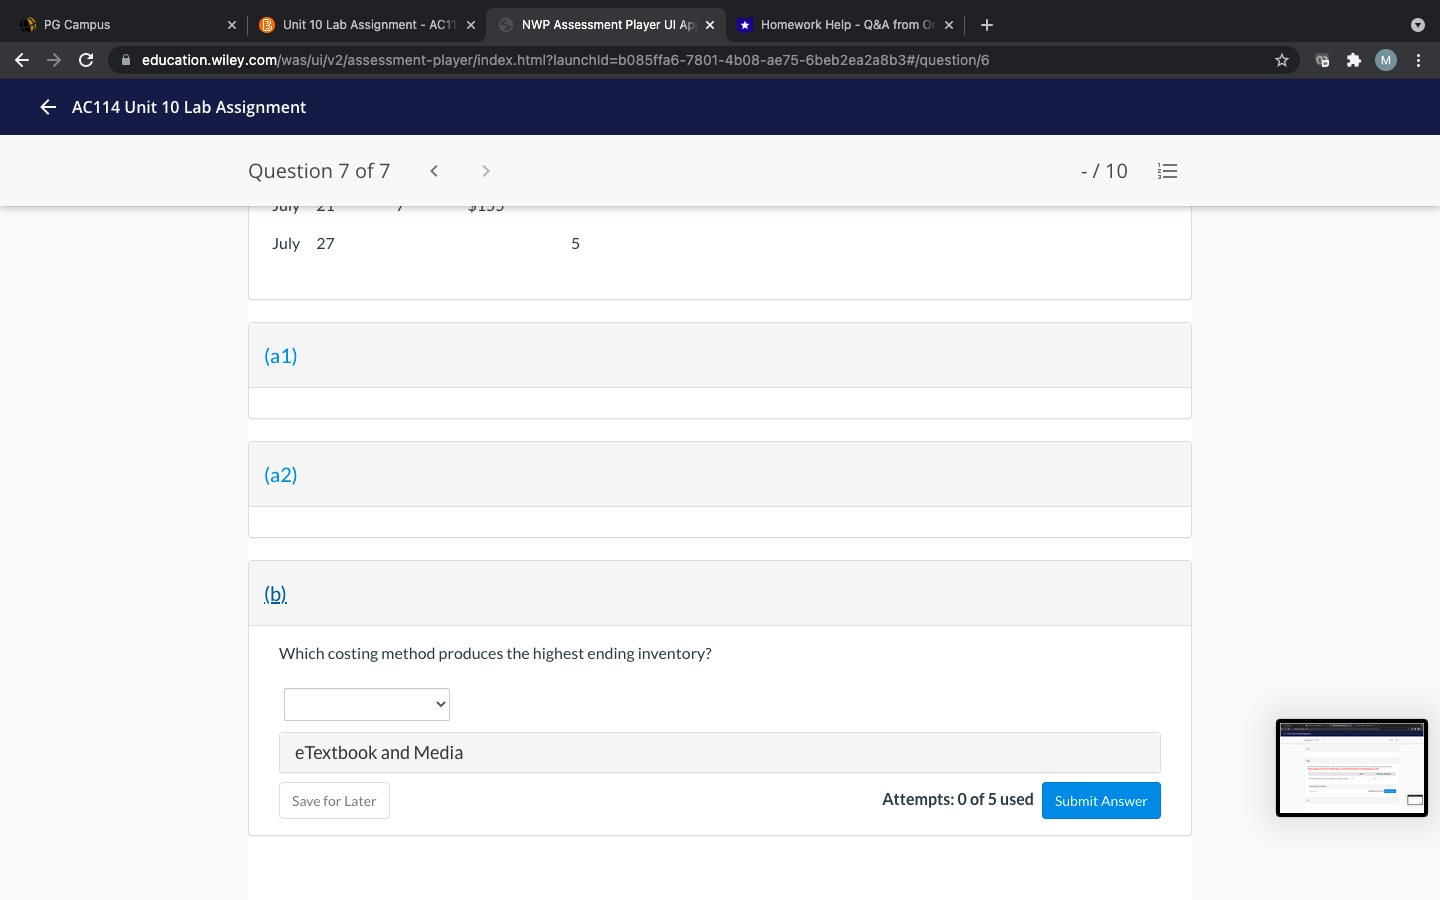Image resolution: width=1440 pixels, height=900 pixels.
Task: Go back to previous browser page
Action: coord(22,60)
